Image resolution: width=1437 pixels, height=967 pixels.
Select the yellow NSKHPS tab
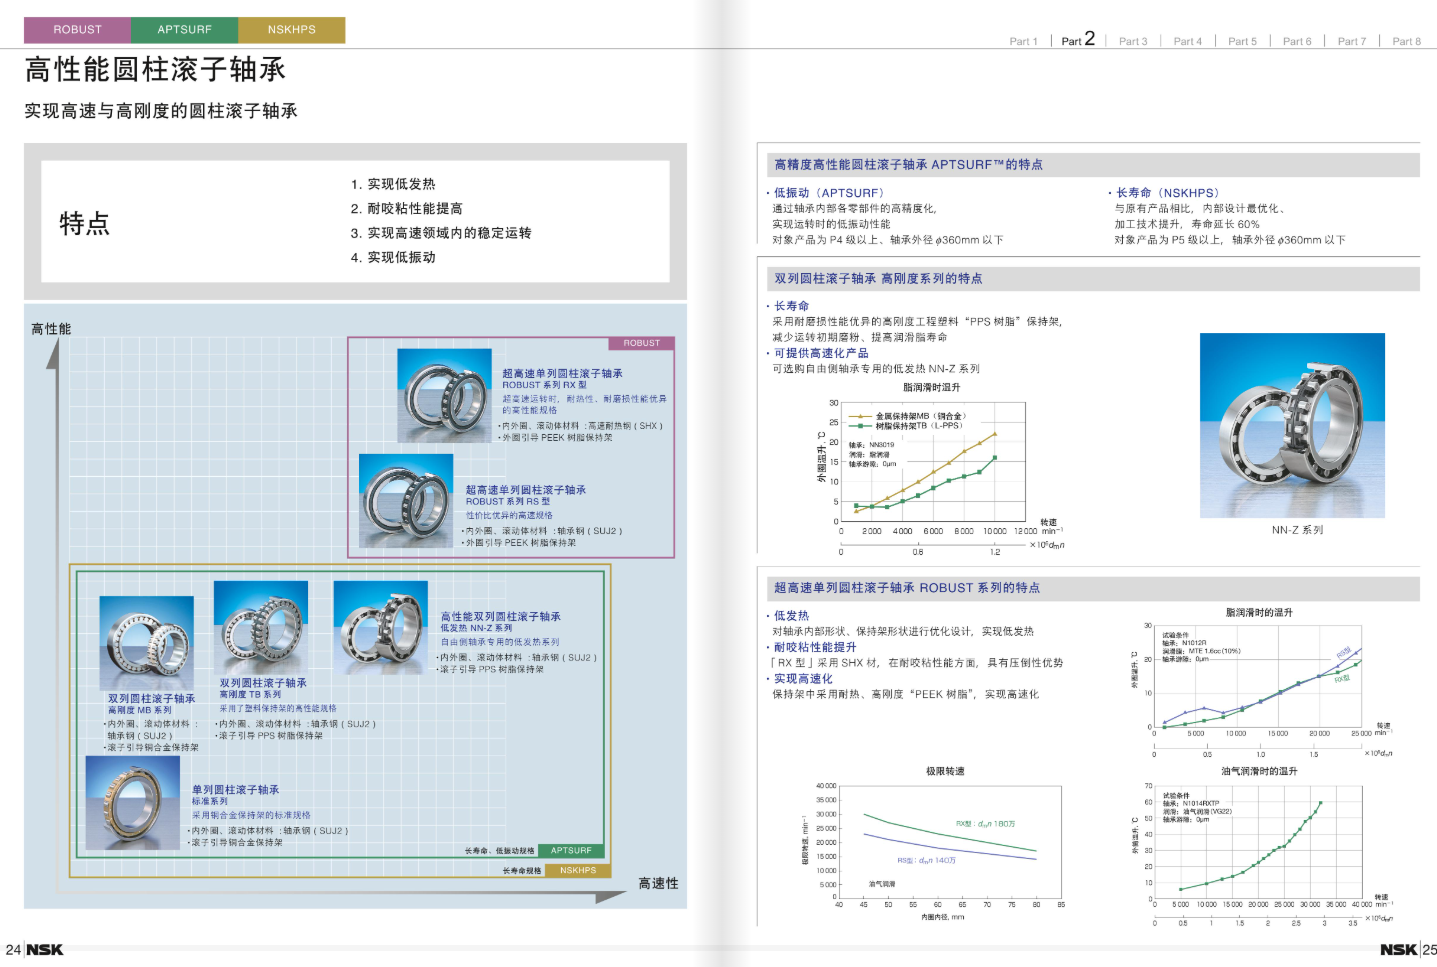(x=291, y=30)
